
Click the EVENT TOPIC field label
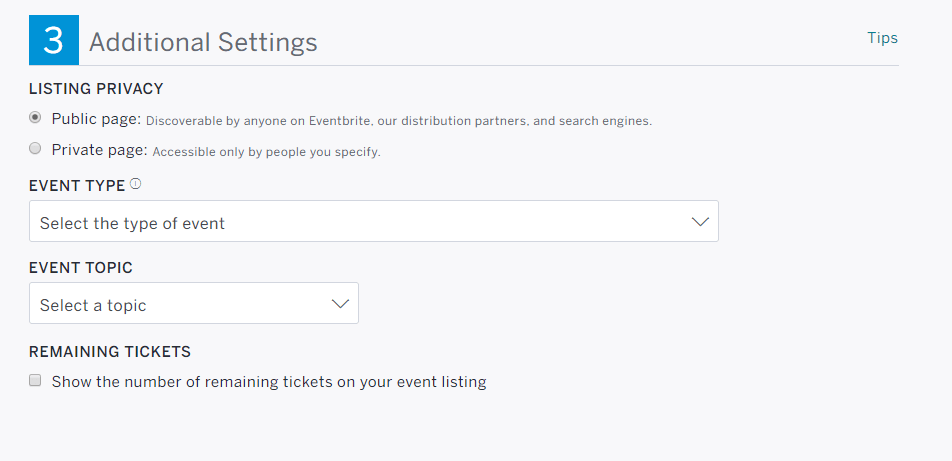coord(80,268)
